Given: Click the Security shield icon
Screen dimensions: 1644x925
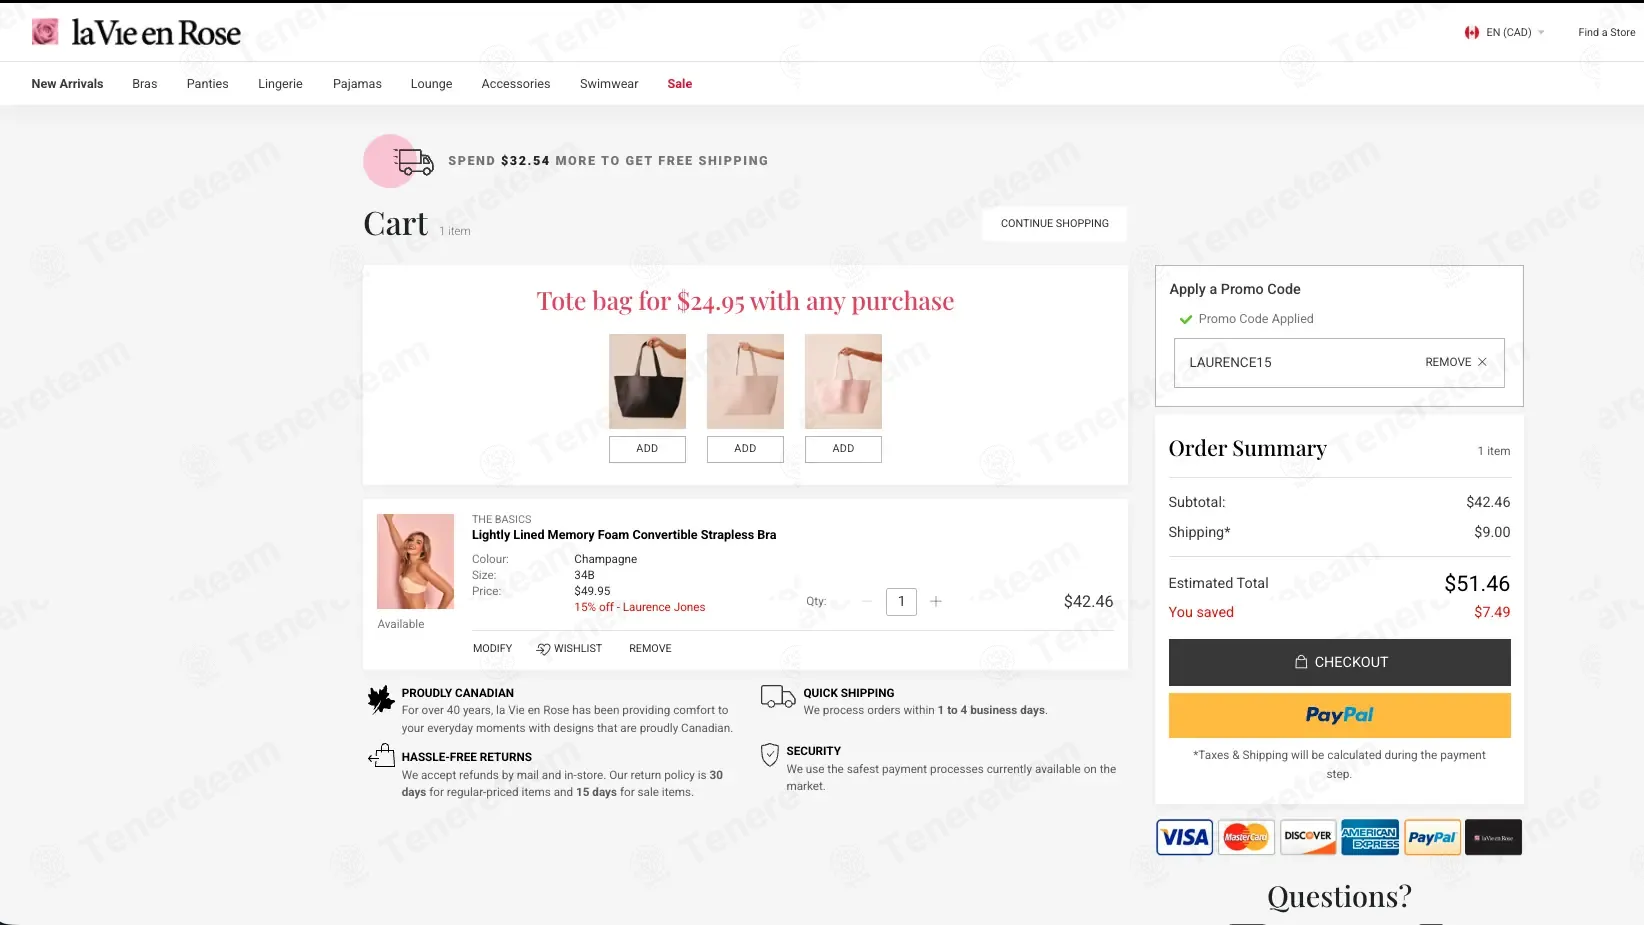Looking at the screenshot, I should pos(770,755).
